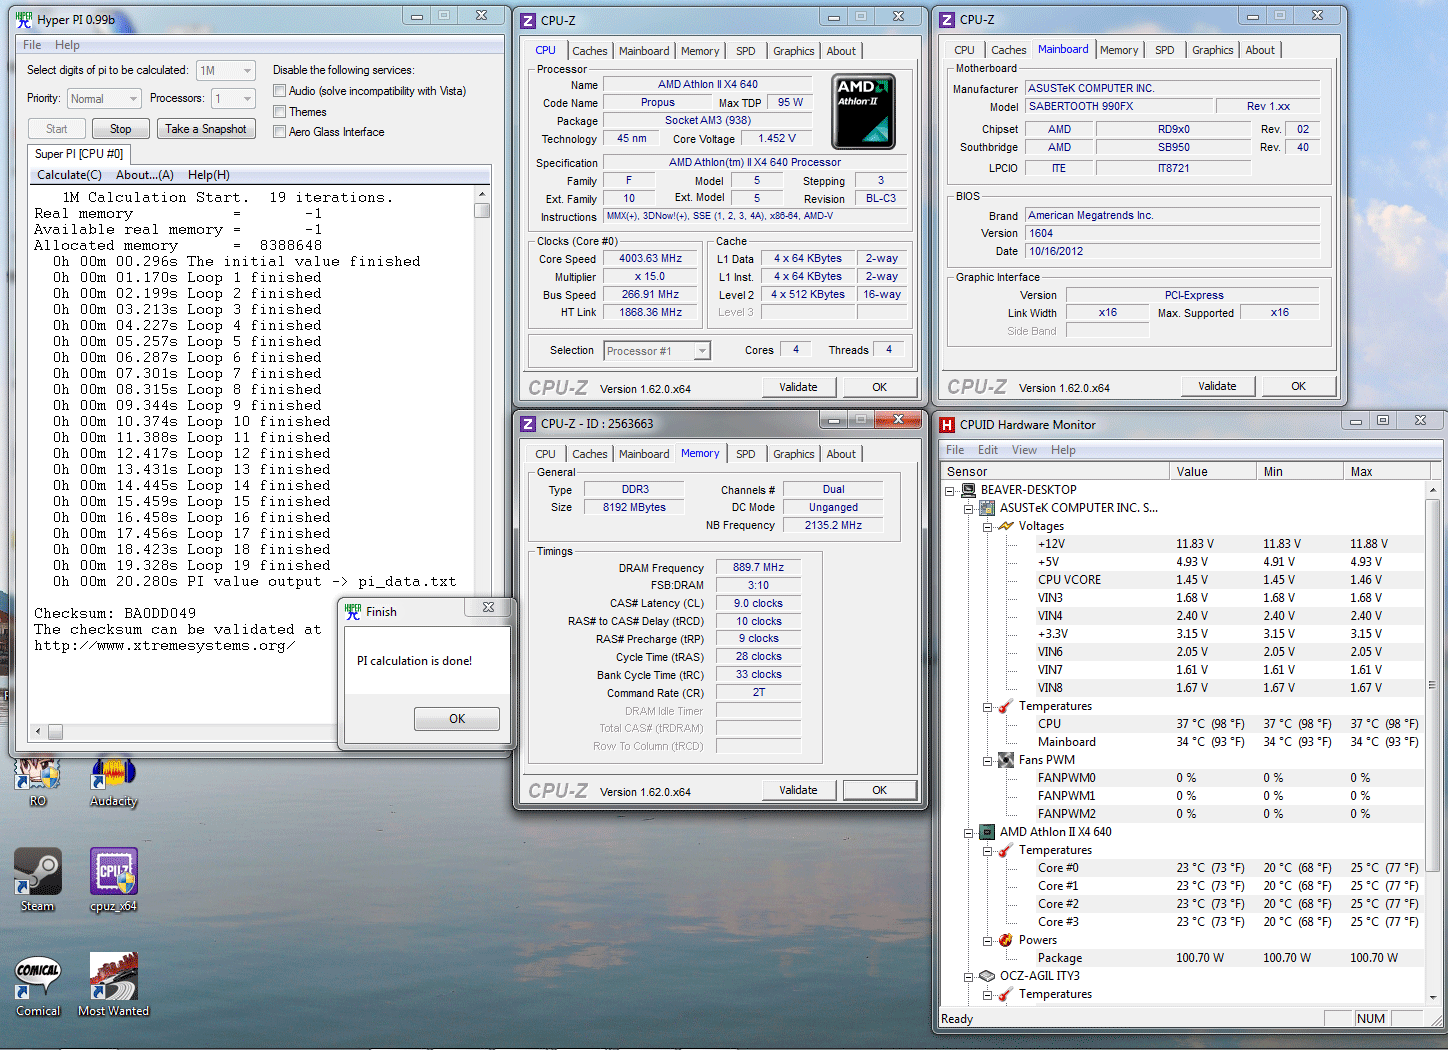Check the Themes service option
The image size is (1448, 1050).
click(x=280, y=112)
